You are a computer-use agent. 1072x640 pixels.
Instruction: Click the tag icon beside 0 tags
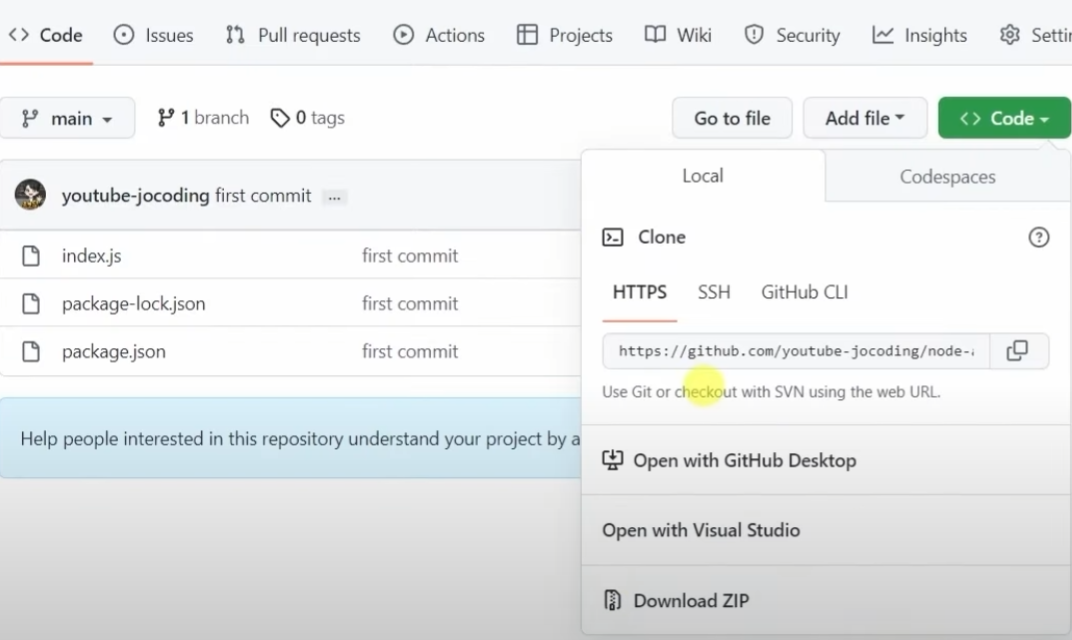click(x=280, y=118)
